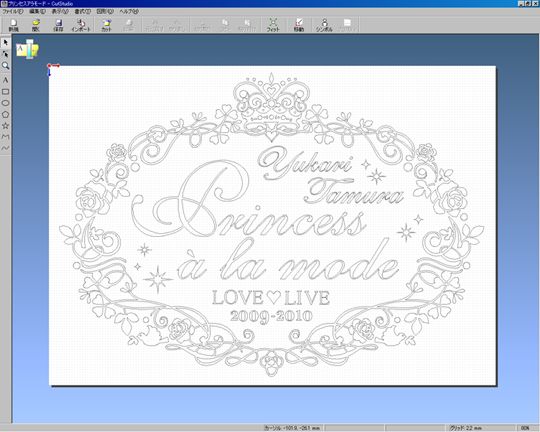Select the arrow selection tool
The image size is (540, 432).
[x=6, y=42]
